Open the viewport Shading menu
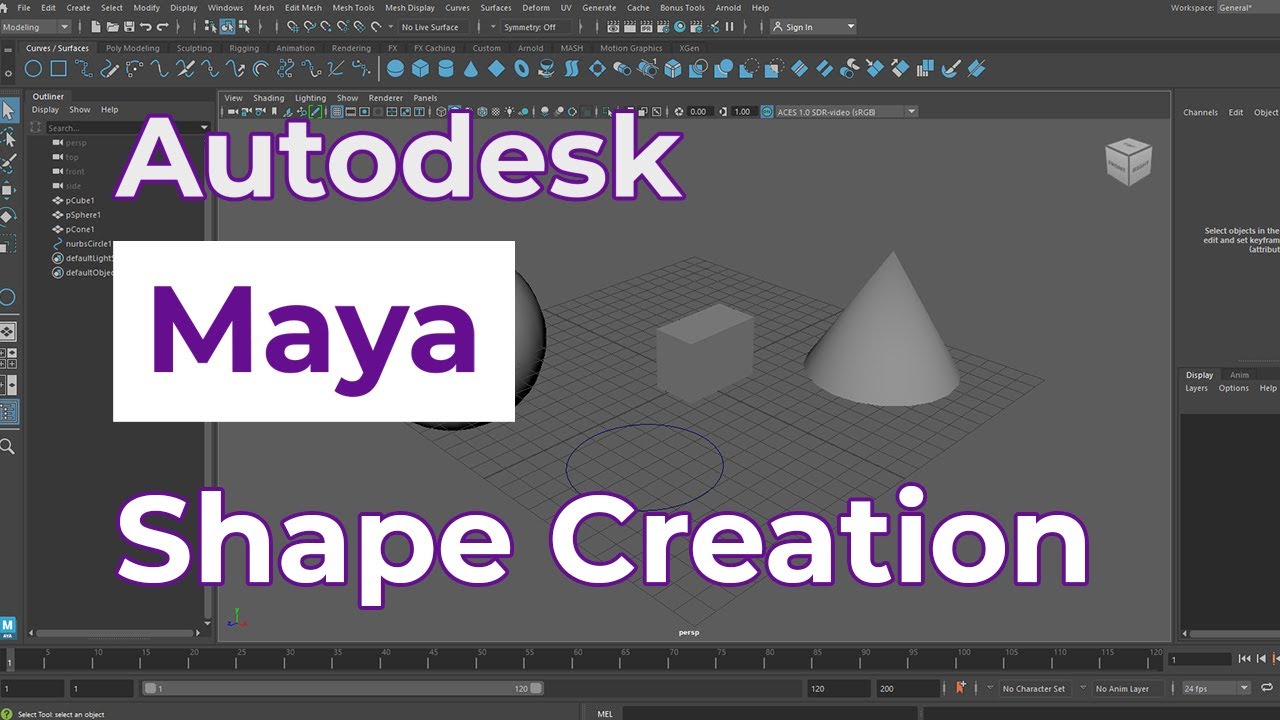Screen dimensions: 1280x720 tap(268, 98)
